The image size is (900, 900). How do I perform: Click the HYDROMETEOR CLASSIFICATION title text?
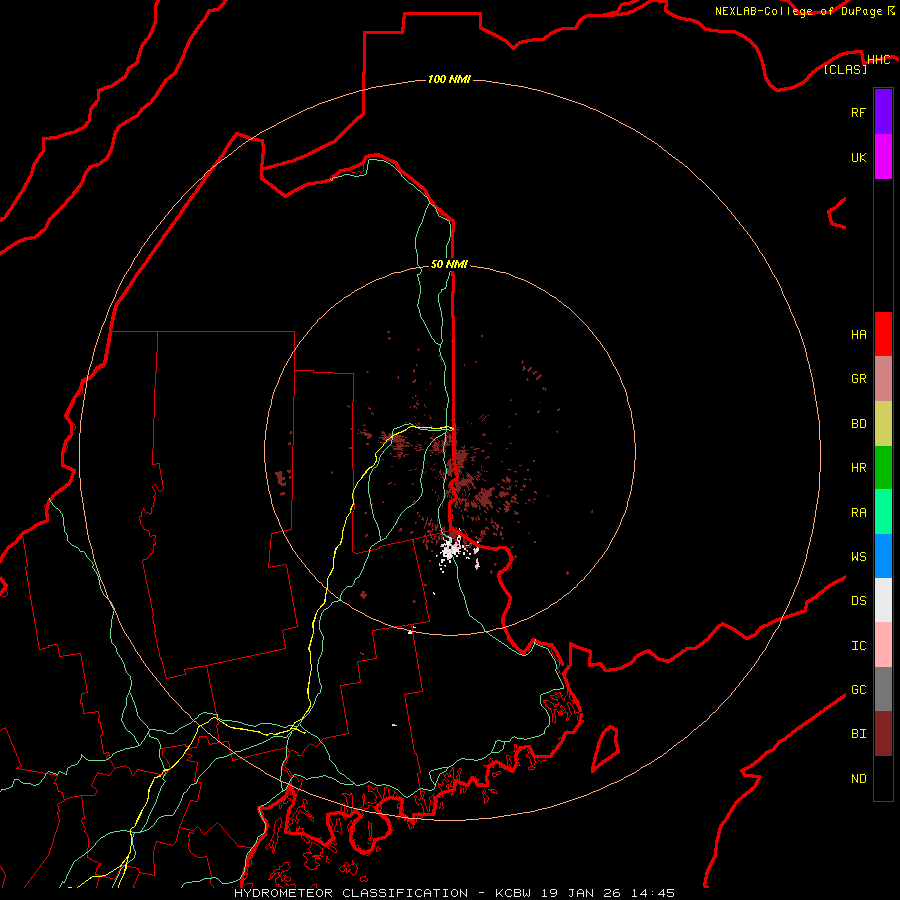coord(351,893)
